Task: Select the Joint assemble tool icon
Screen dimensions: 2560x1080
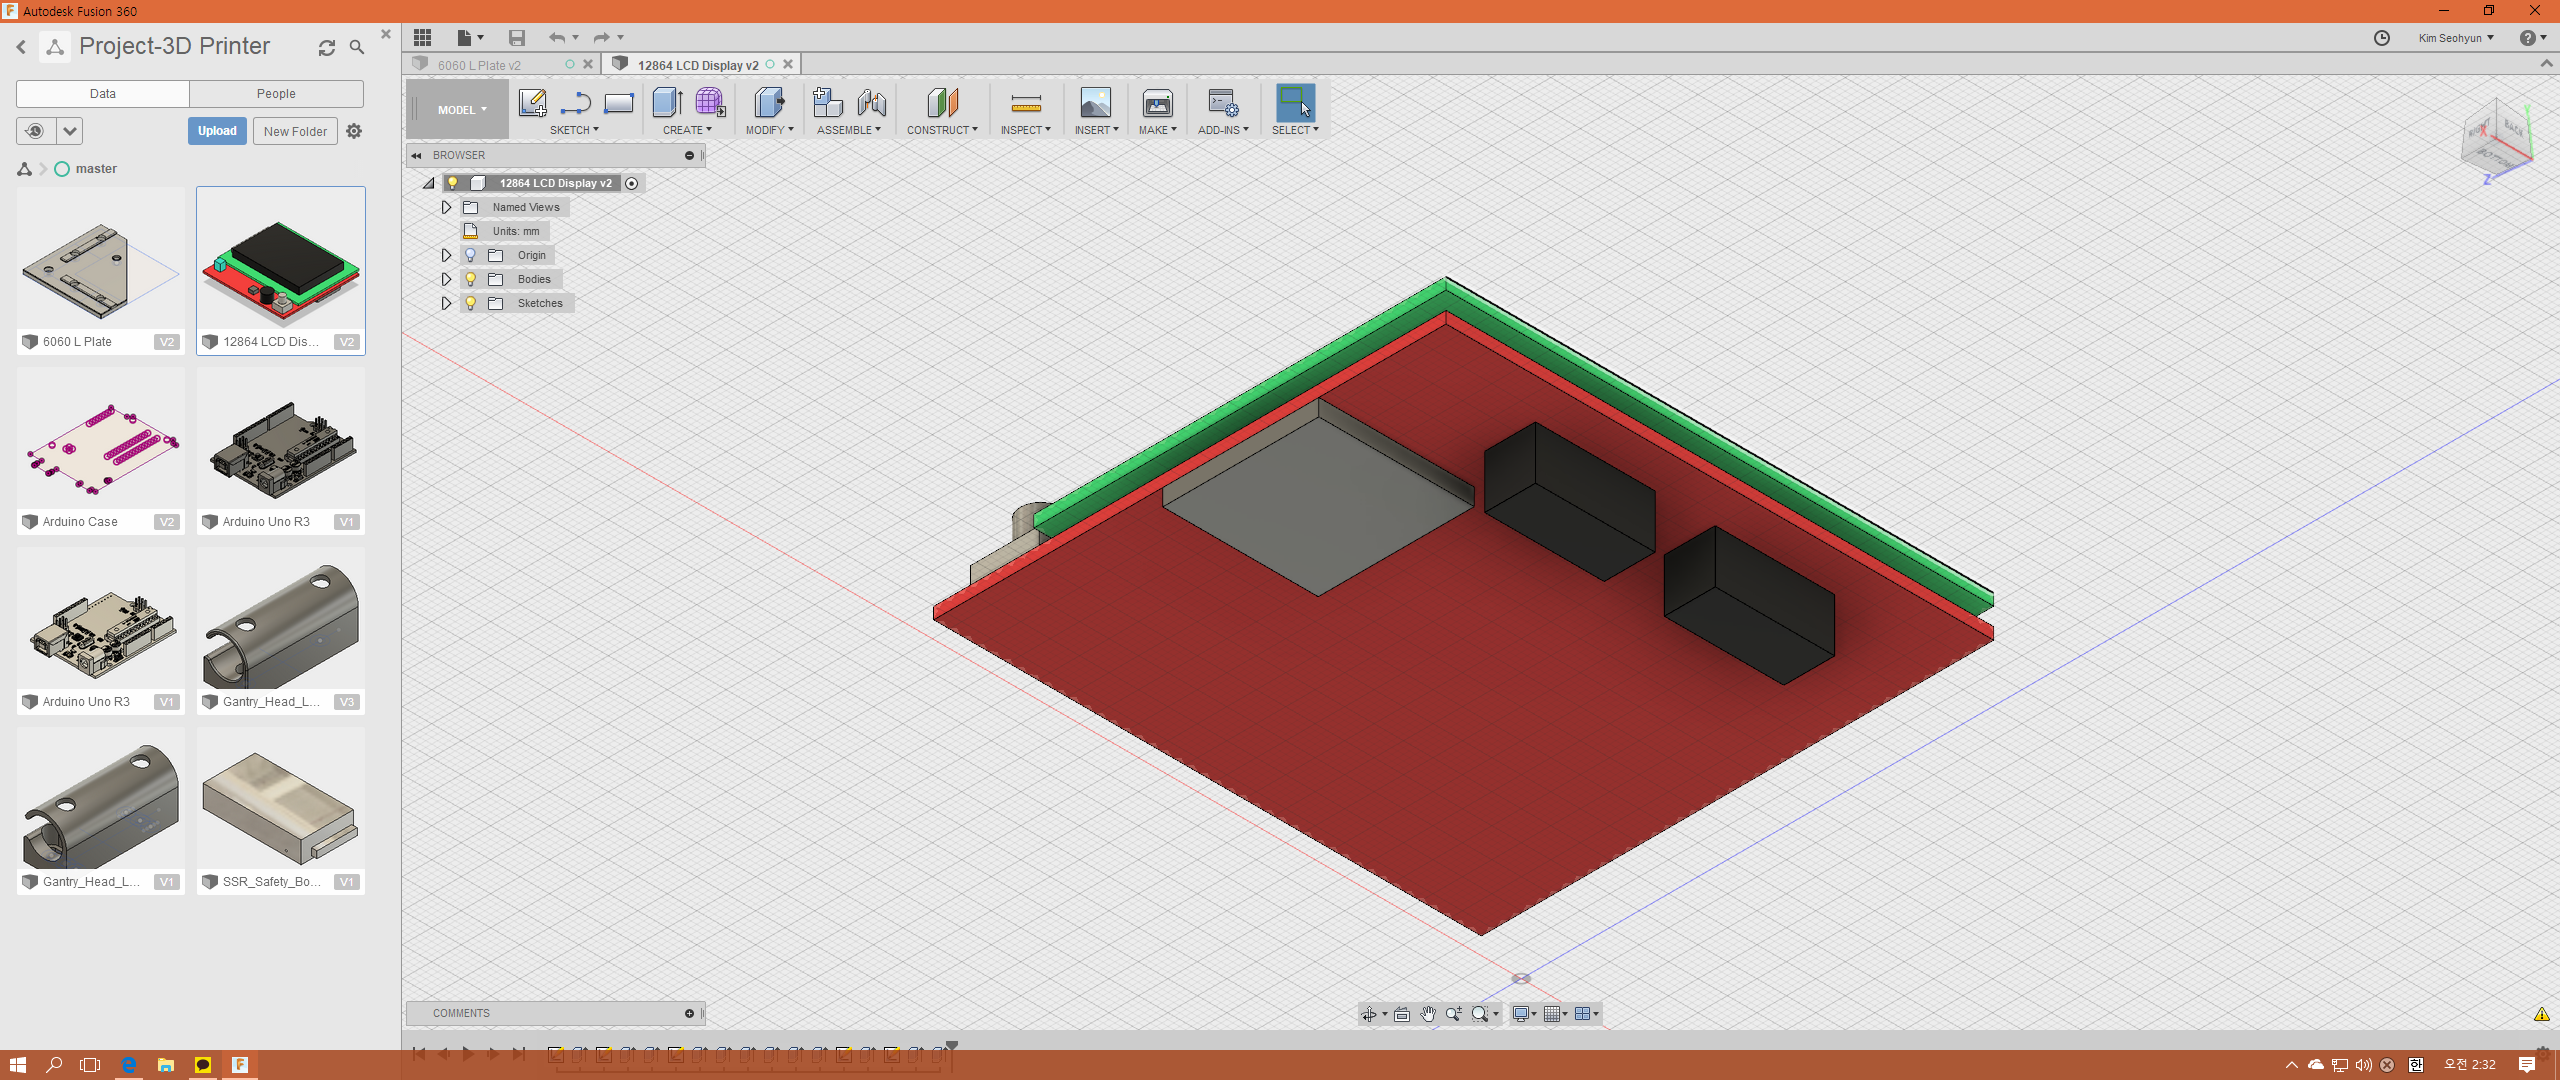Action: (x=871, y=102)
